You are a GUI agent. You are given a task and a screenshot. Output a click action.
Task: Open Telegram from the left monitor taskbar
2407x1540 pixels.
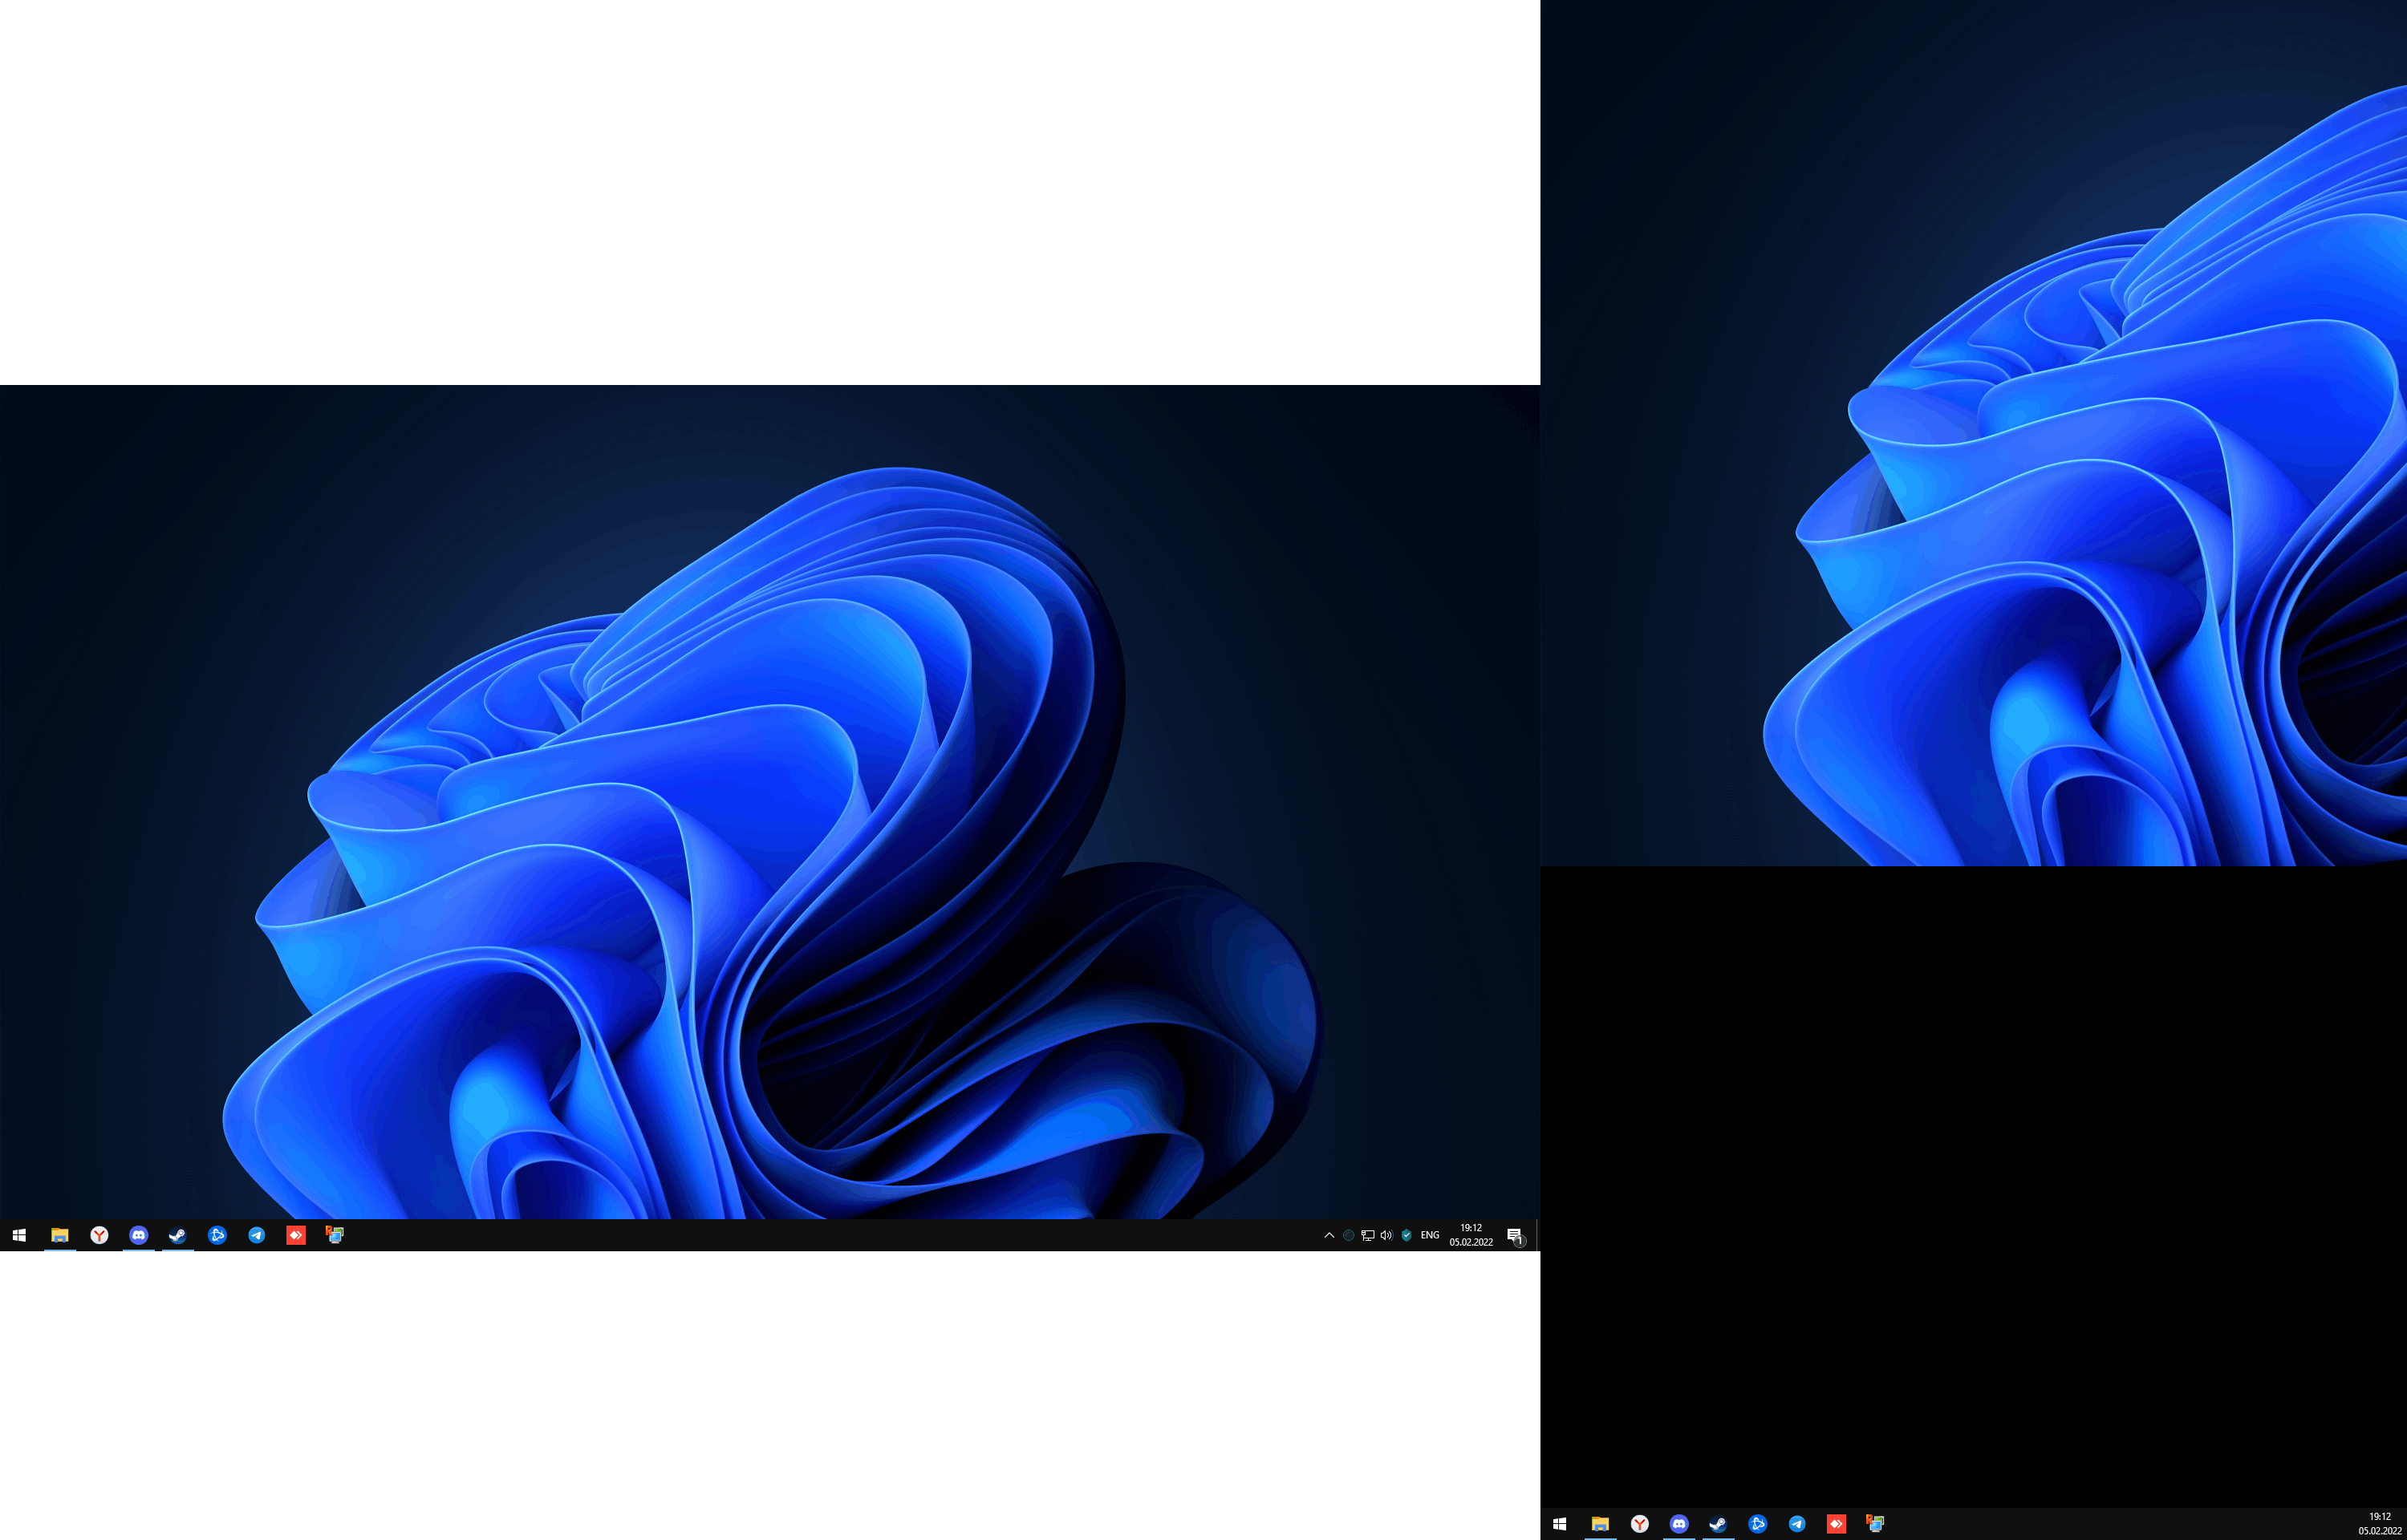pyautogui.click(x=257, y=1236)
